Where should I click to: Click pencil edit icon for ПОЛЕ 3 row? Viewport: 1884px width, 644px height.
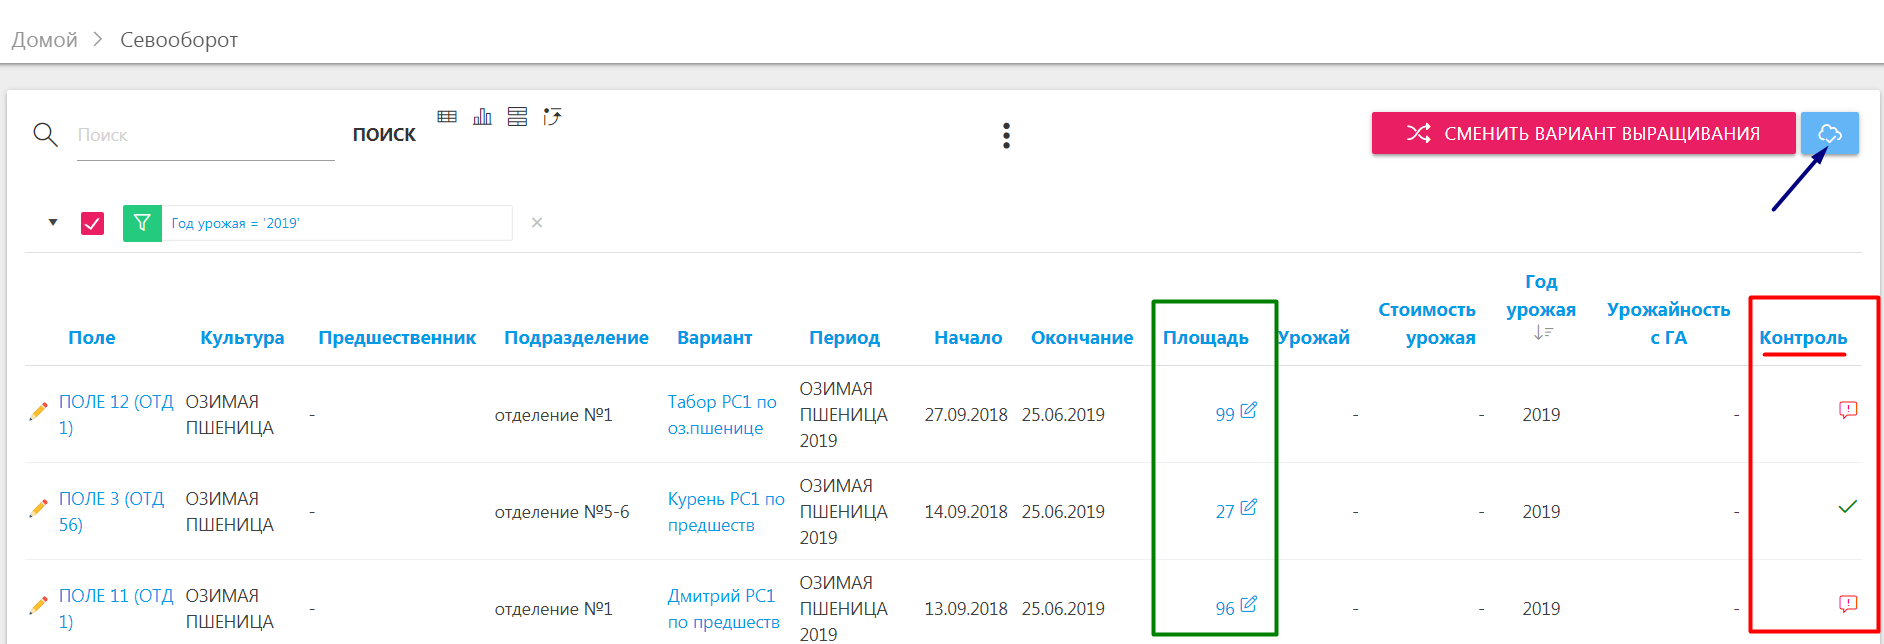tap(39, 509)
